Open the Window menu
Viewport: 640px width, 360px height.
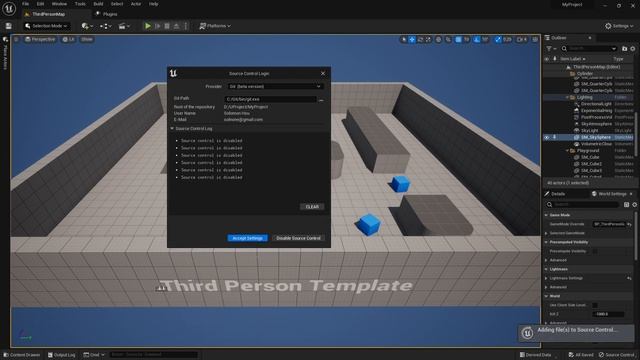[x=59, y=4]
